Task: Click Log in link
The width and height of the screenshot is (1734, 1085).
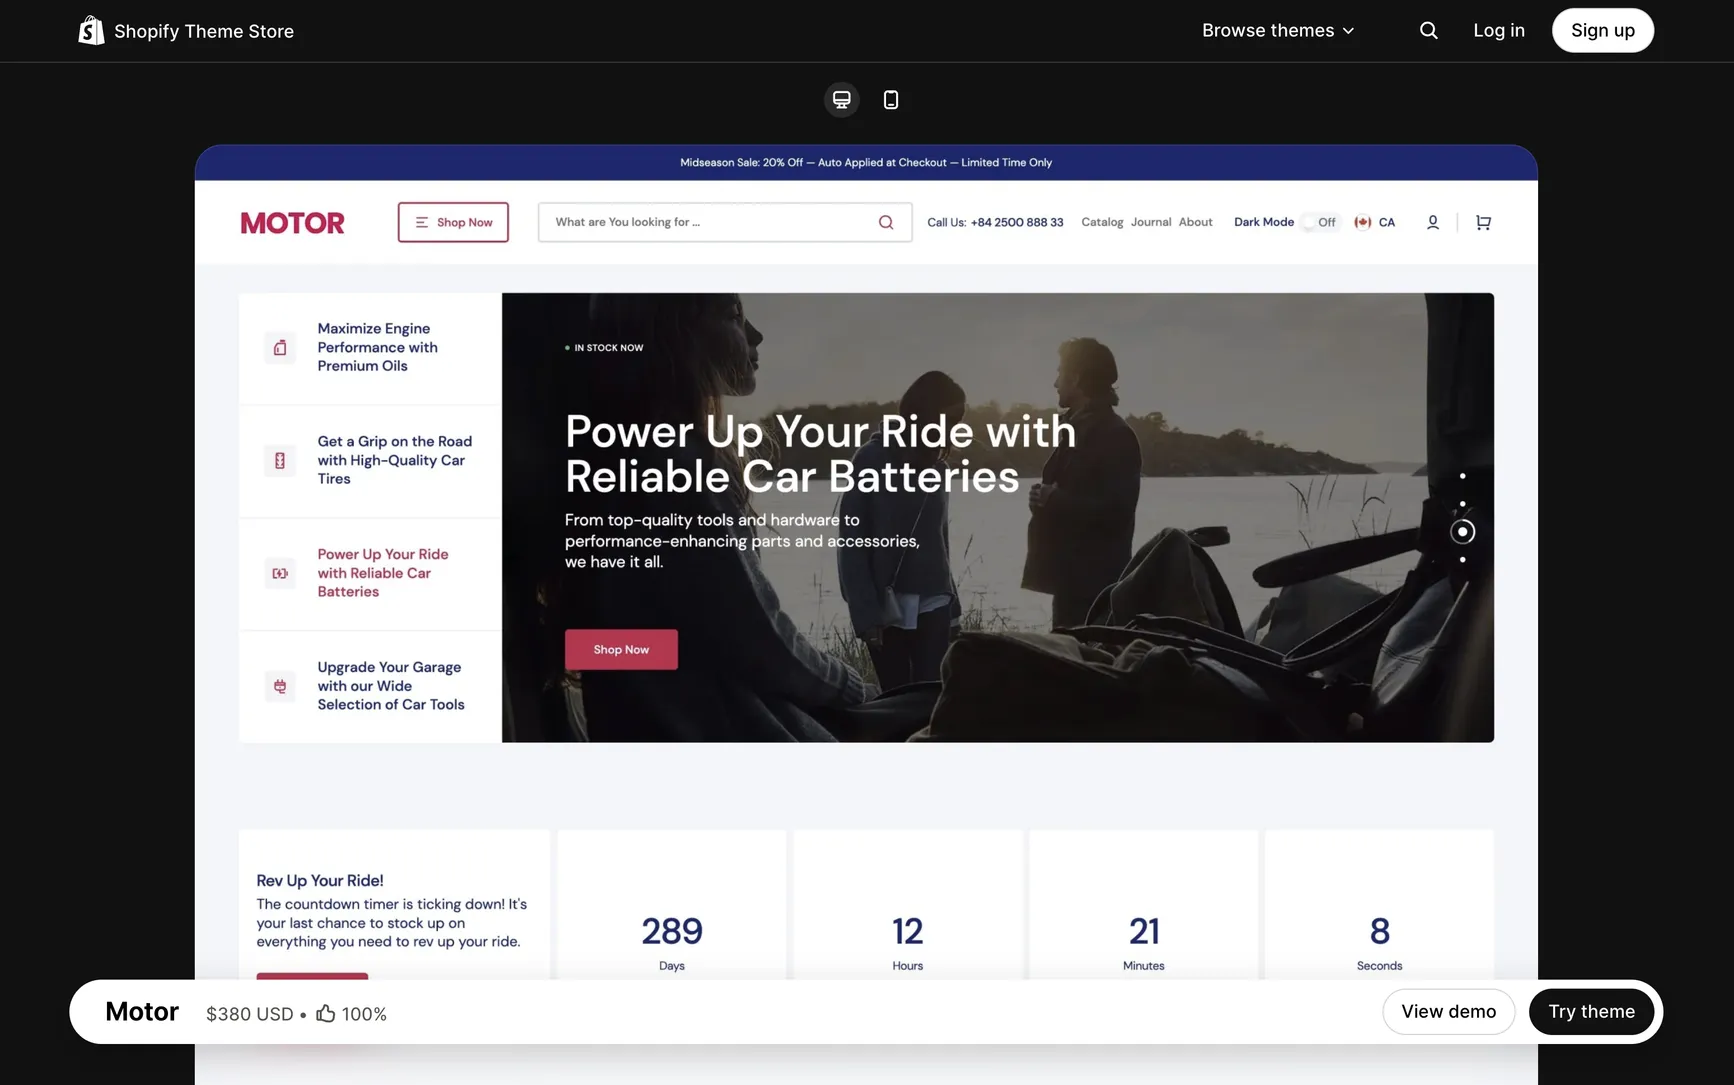Action: point(1498,30)
